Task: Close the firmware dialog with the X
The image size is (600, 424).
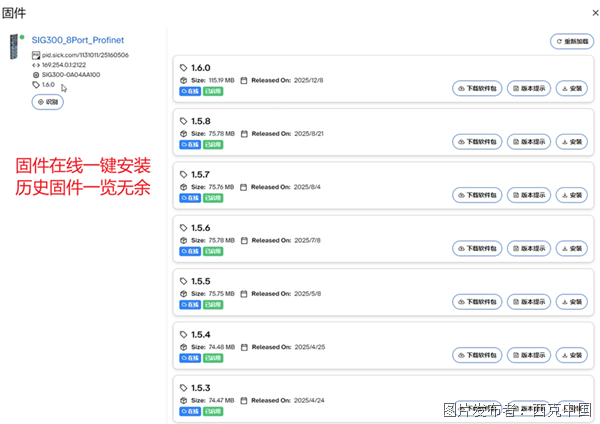Action: (x=595, y=13)
